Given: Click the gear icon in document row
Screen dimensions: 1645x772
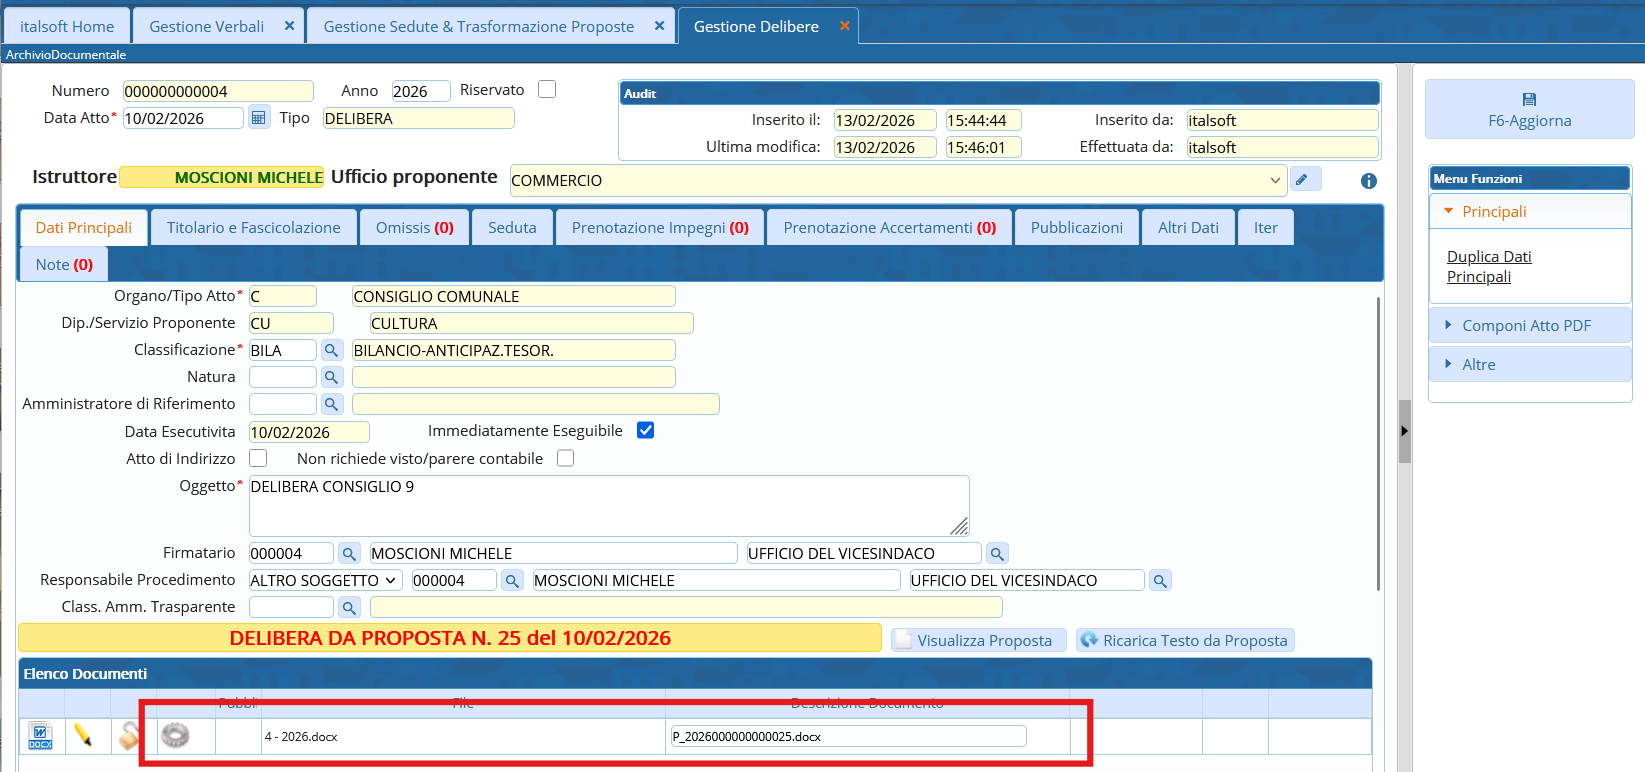Looking at the screenshot, I should (x=175, y=736).
